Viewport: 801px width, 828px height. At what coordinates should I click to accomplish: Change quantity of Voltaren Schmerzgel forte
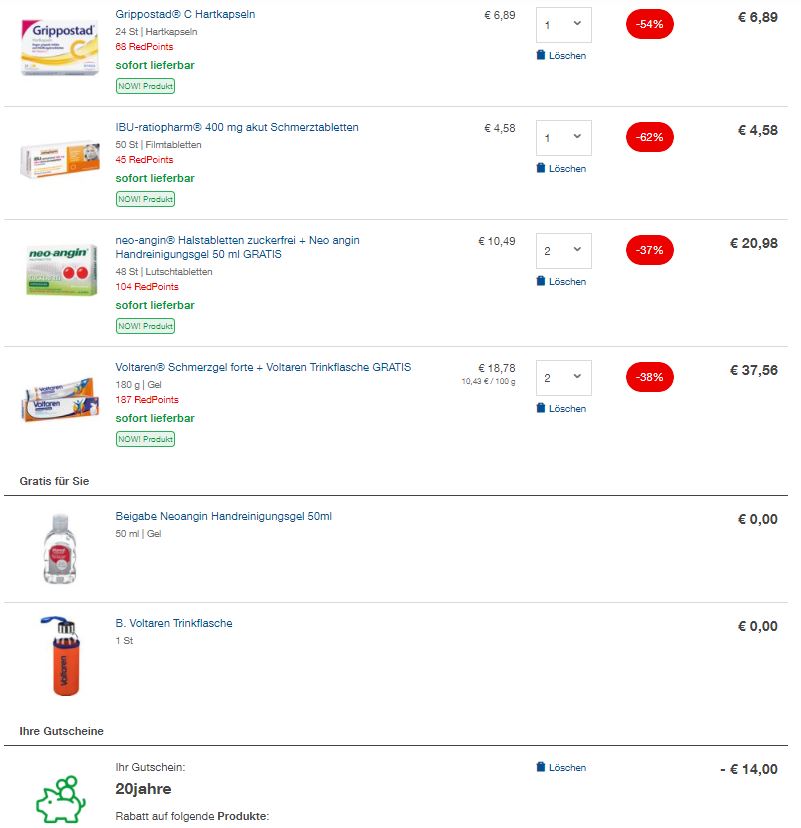[x=563, y=378]
